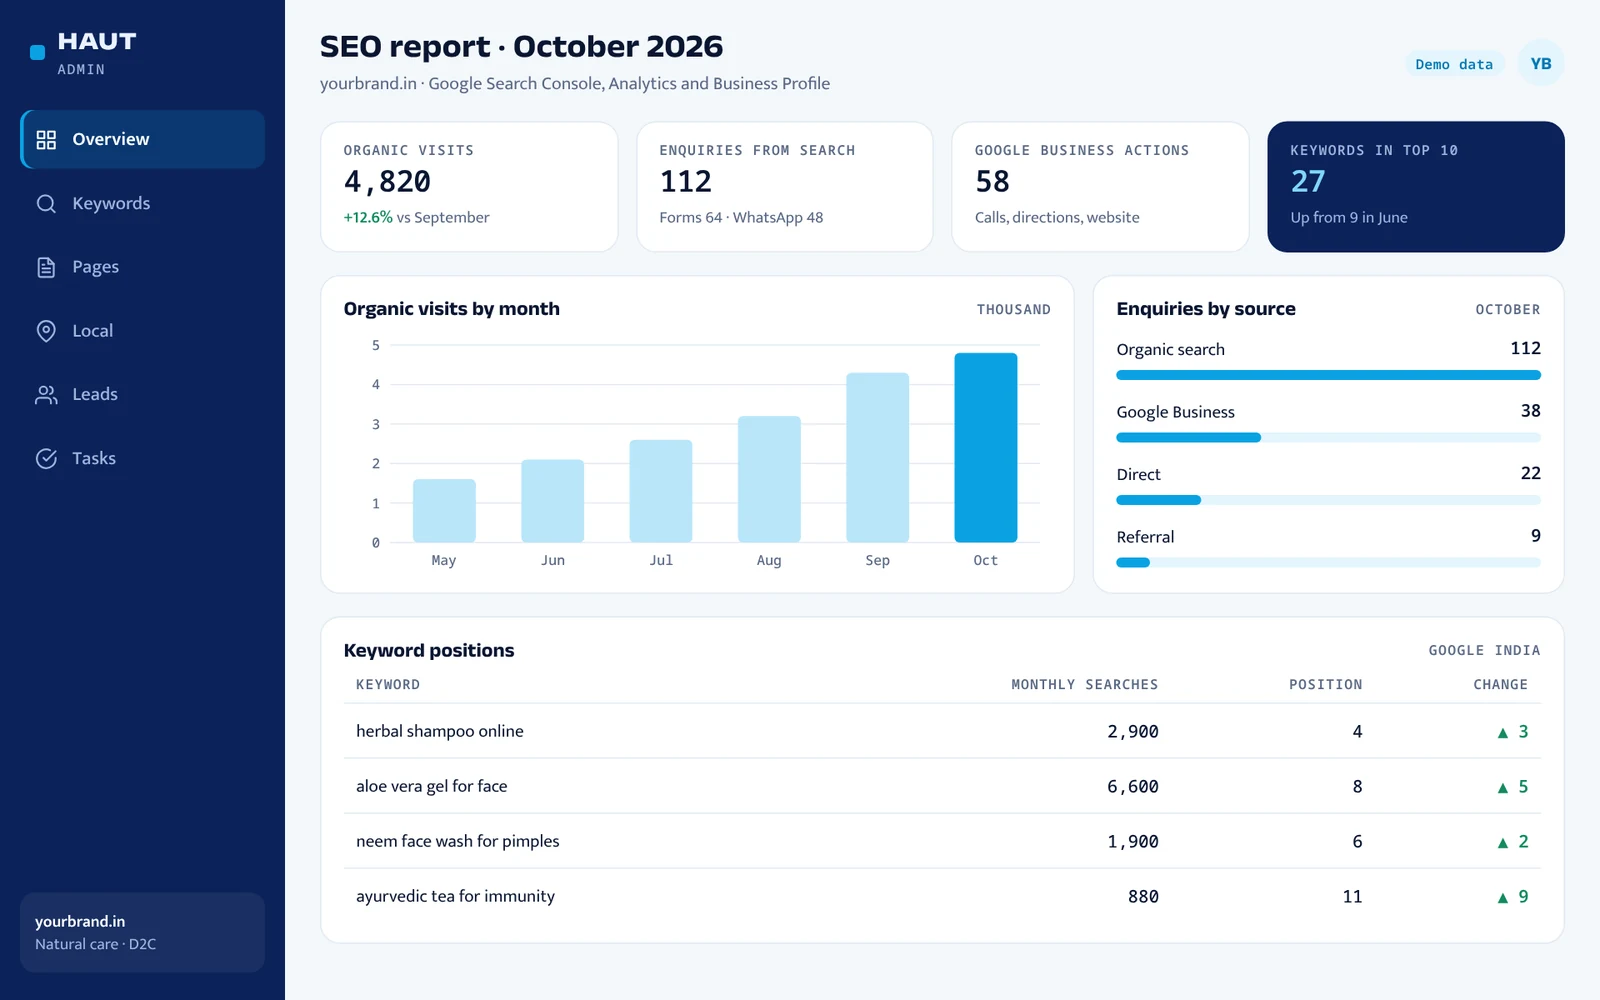
Task: Click position 11 for ayurvedic tea
Action: coord(1352,897)
